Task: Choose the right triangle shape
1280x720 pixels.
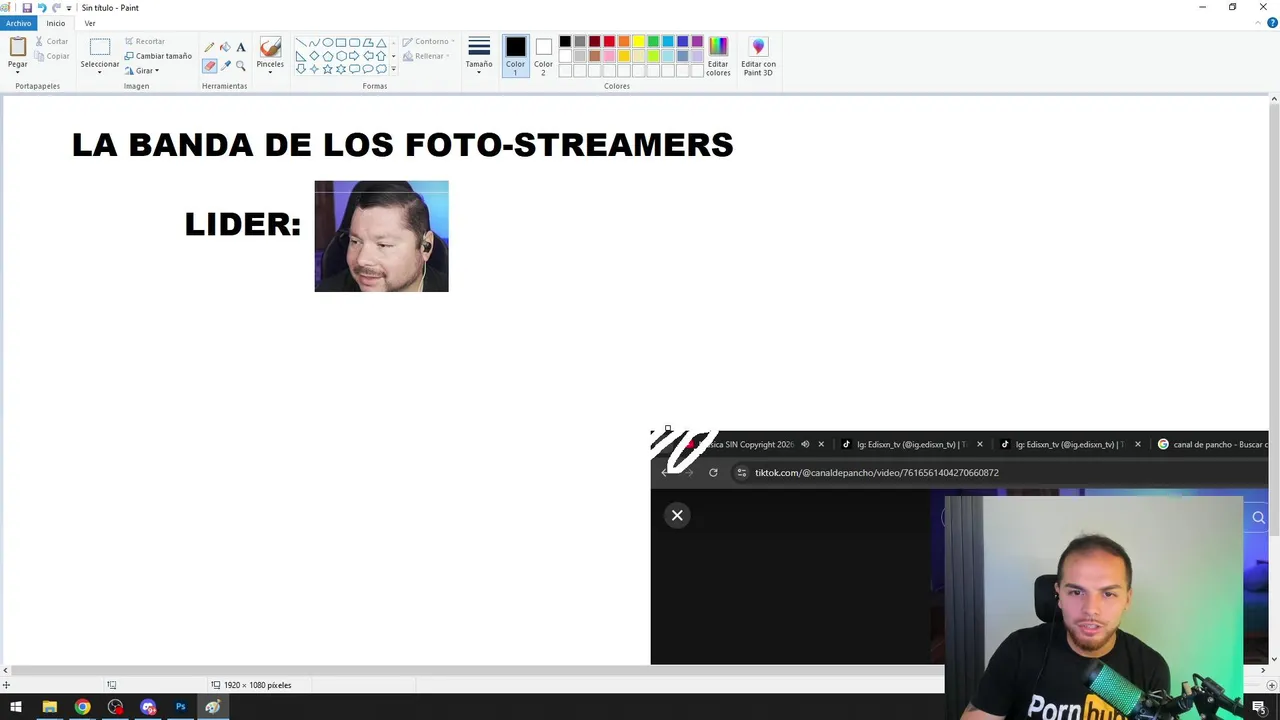Action: tap(300, 56)
